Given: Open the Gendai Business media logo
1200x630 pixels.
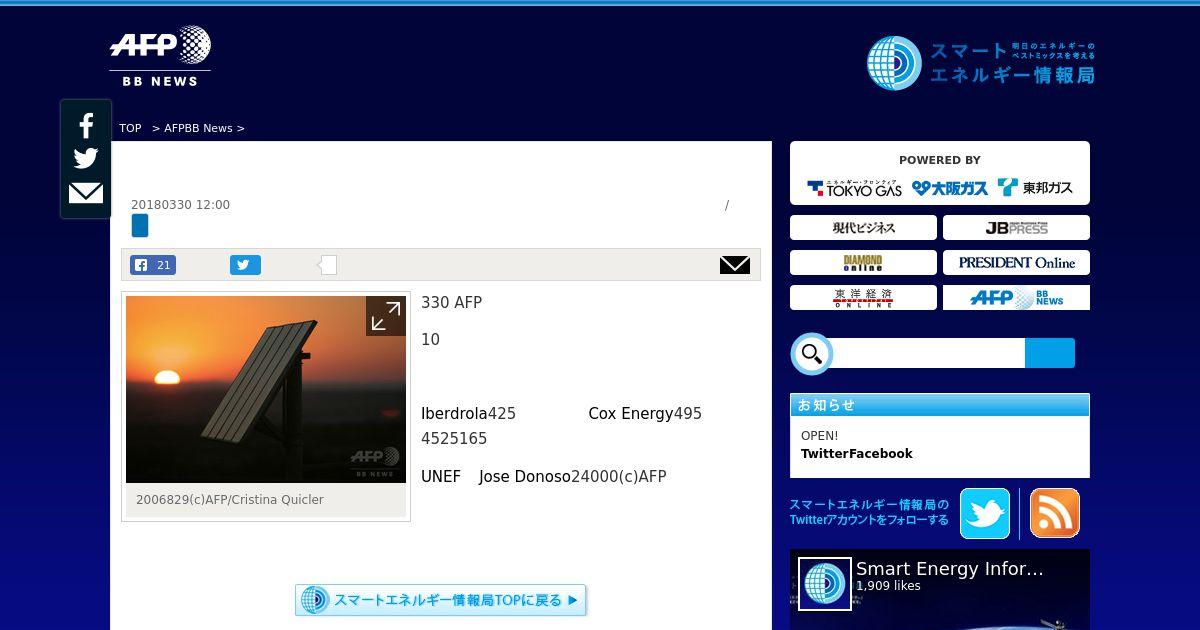Looking at the screenshot, I should pyautogui.click(x=863, y=228).
